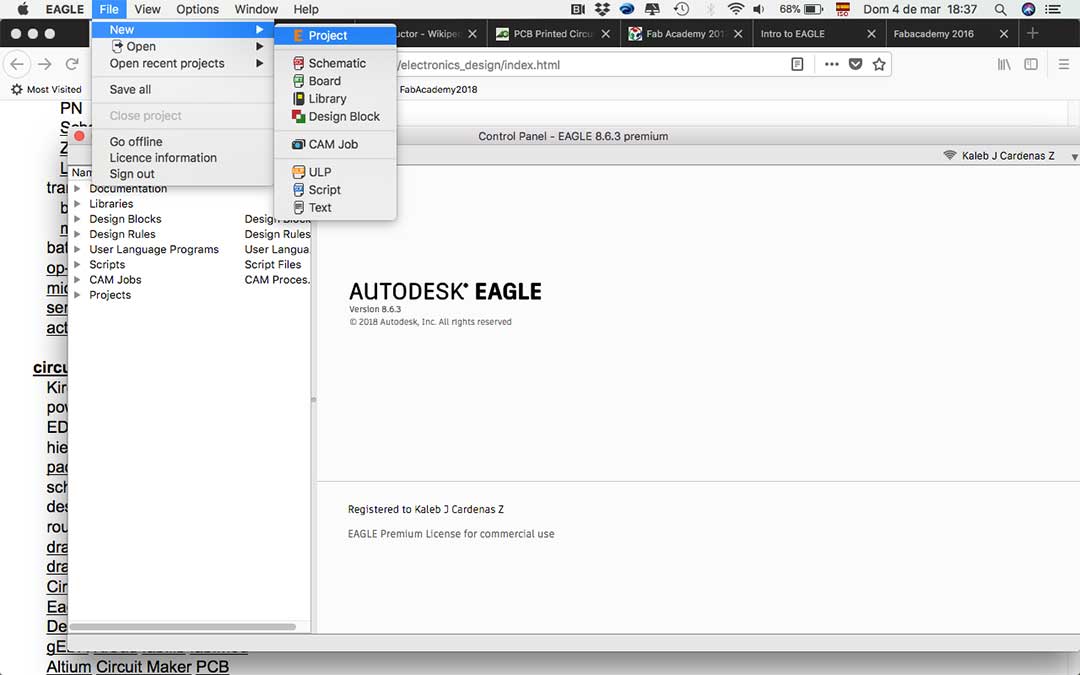Choose Project from the New submenu

point(335,35)
